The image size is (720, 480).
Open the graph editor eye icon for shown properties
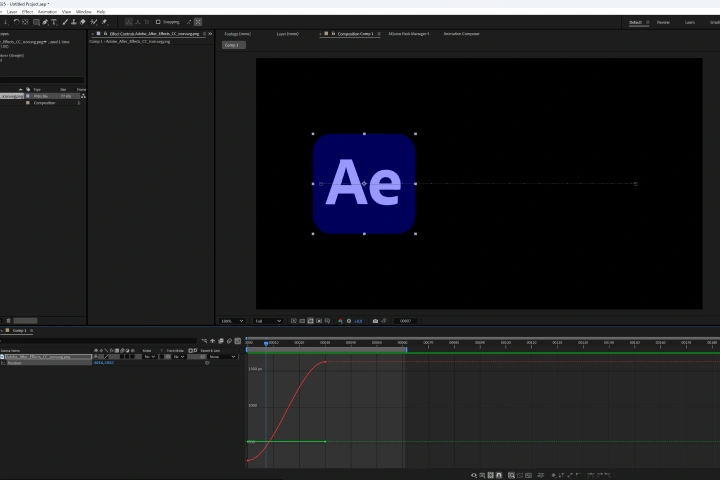(x=473, y=475)
